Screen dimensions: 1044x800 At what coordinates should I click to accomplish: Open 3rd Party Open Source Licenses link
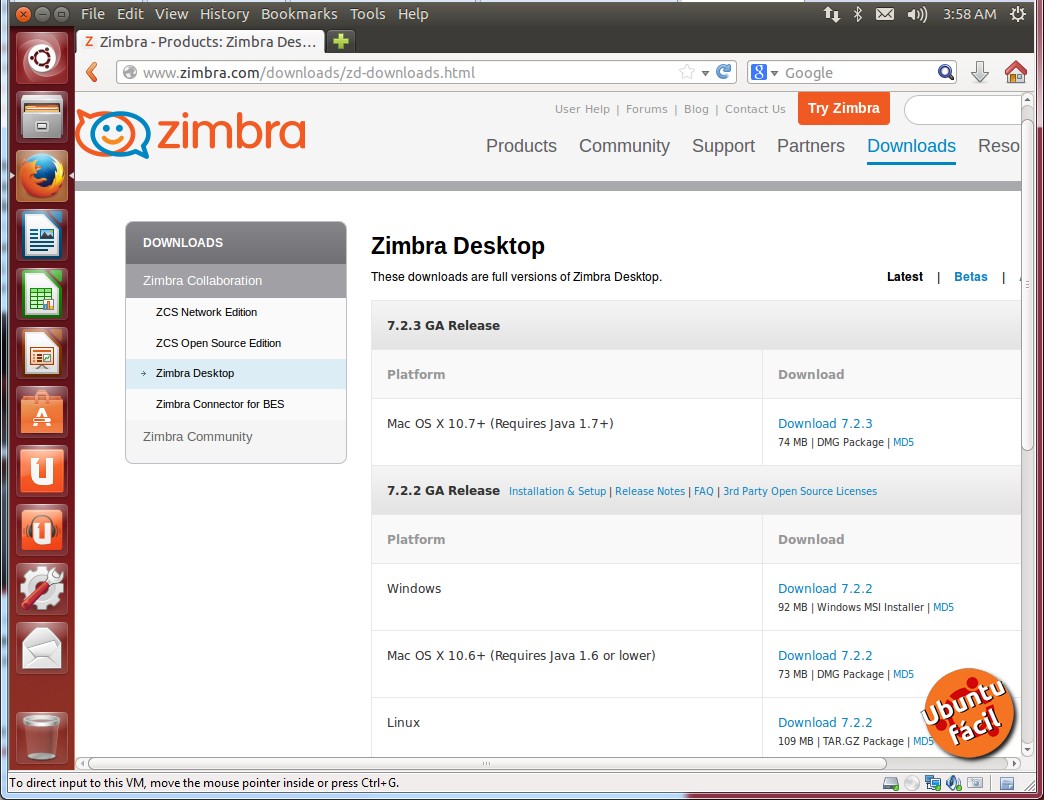800,491
